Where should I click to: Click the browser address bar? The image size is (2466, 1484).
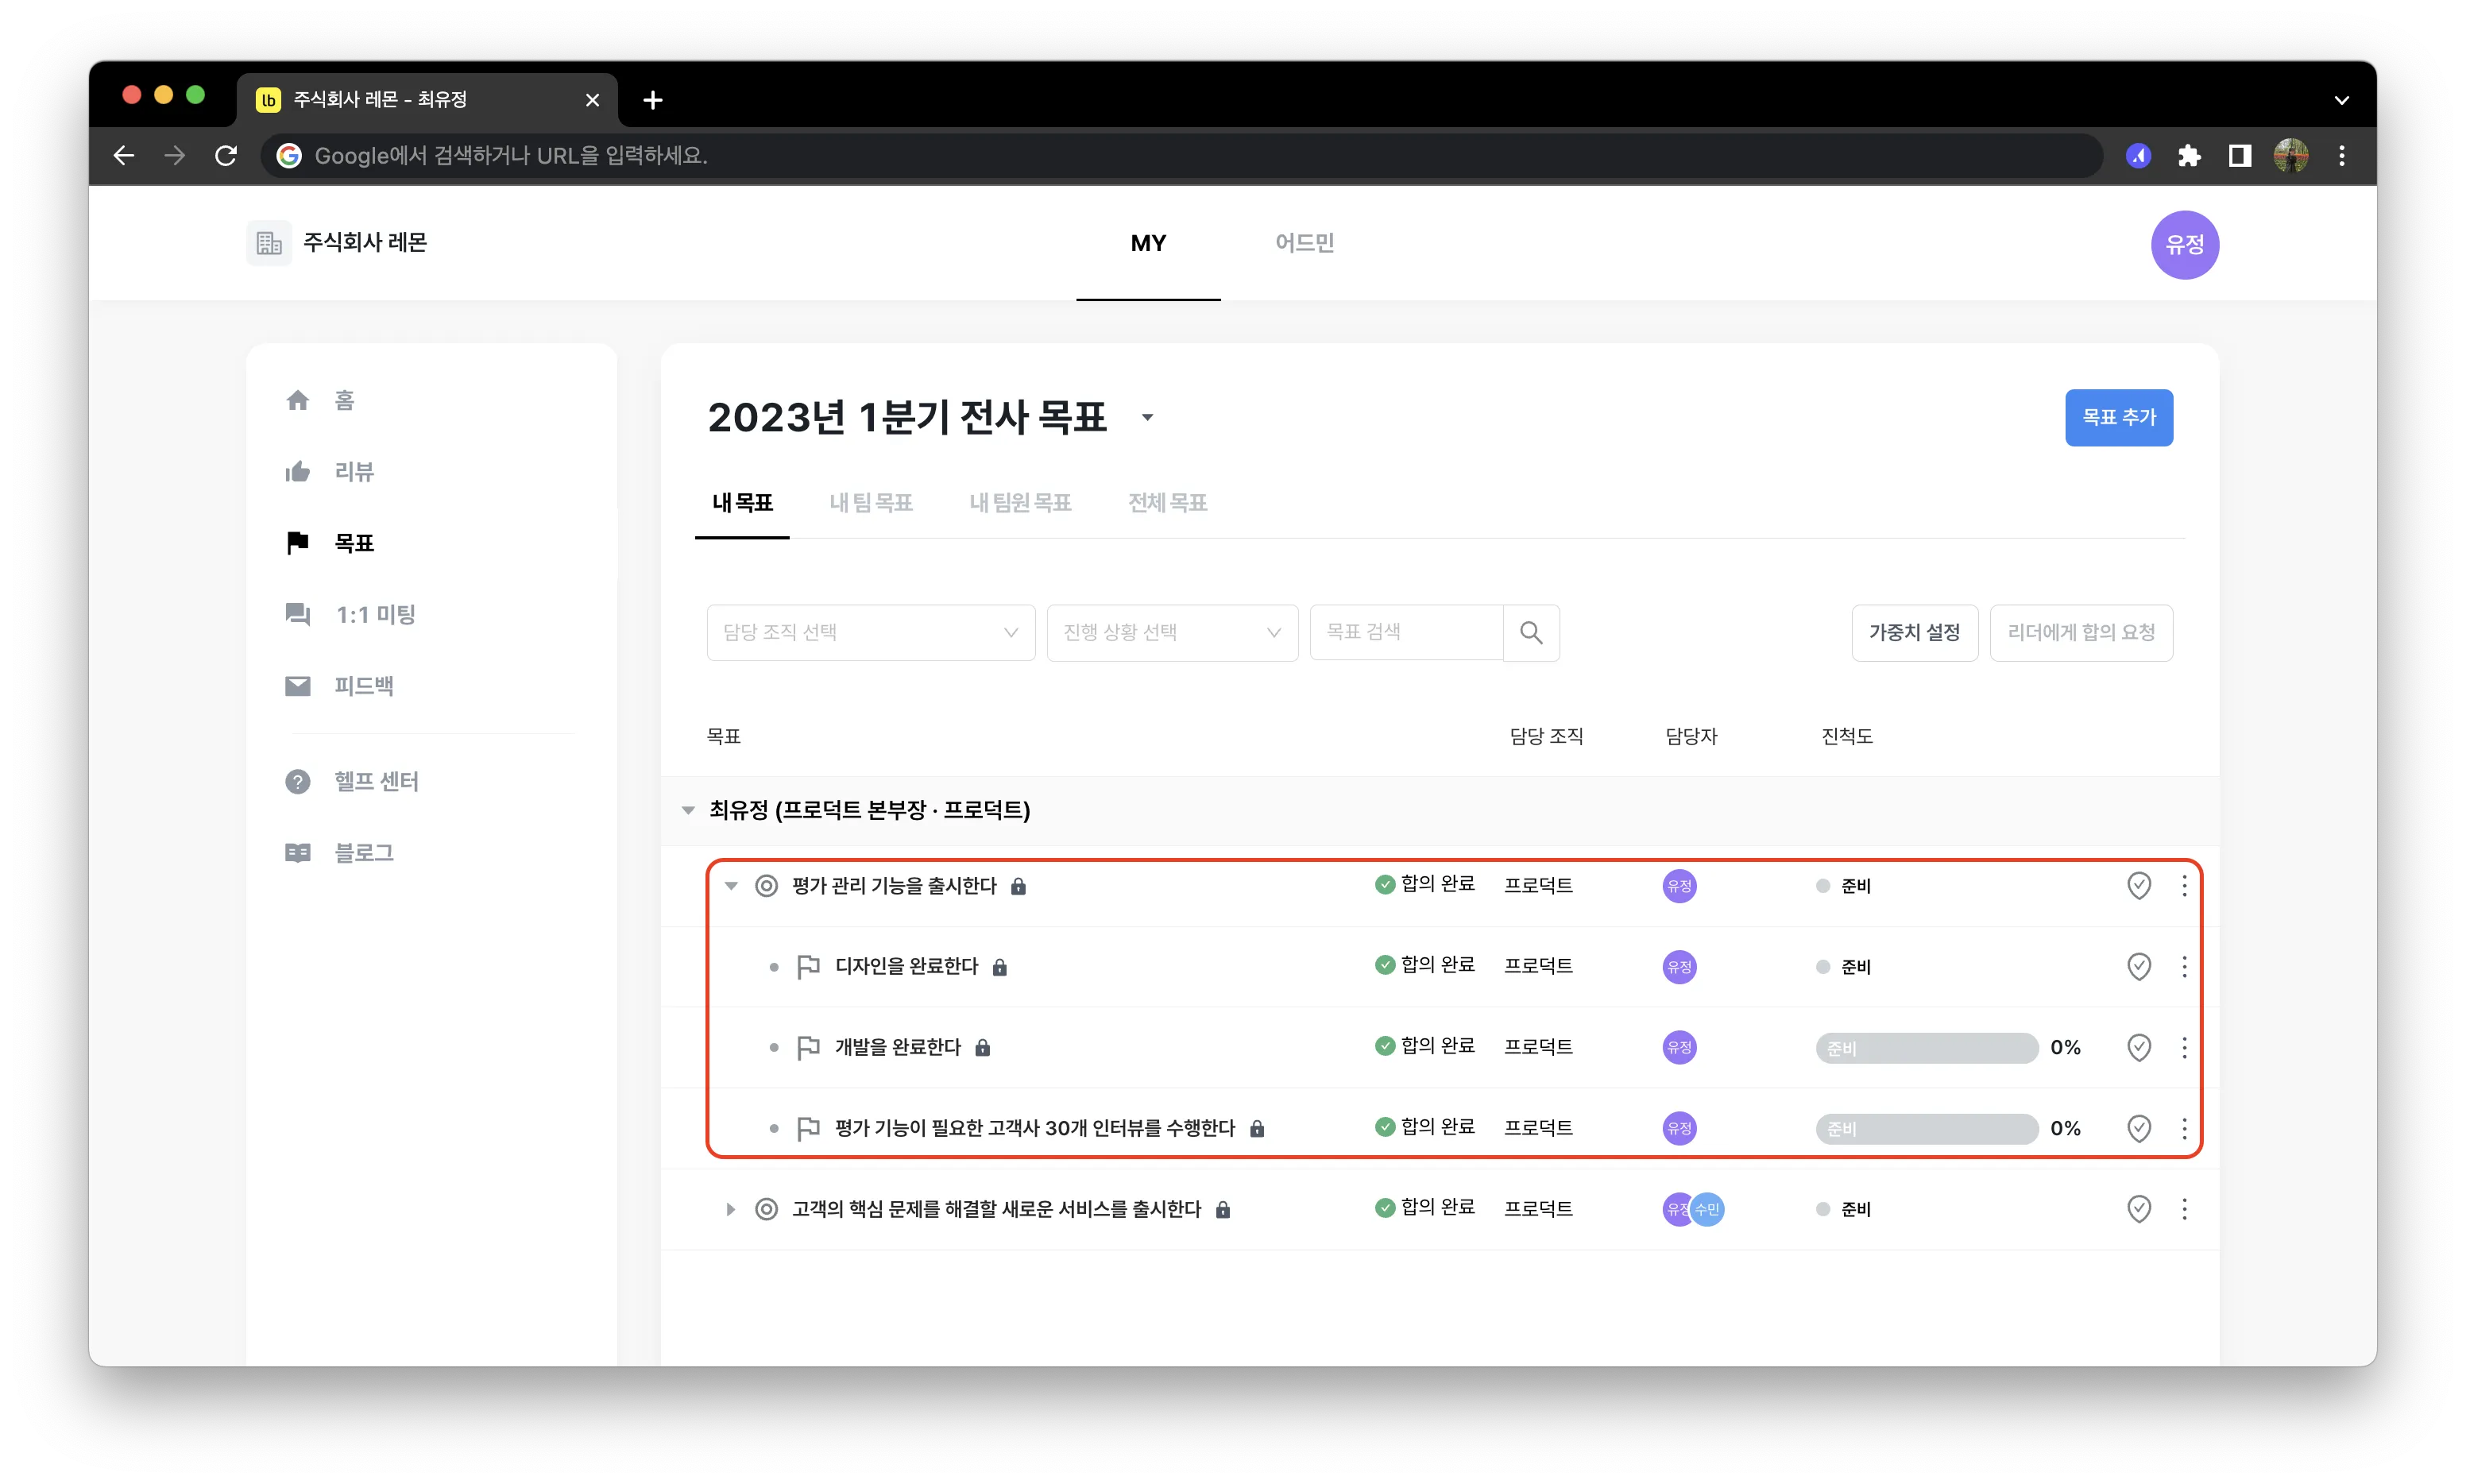1182,155
